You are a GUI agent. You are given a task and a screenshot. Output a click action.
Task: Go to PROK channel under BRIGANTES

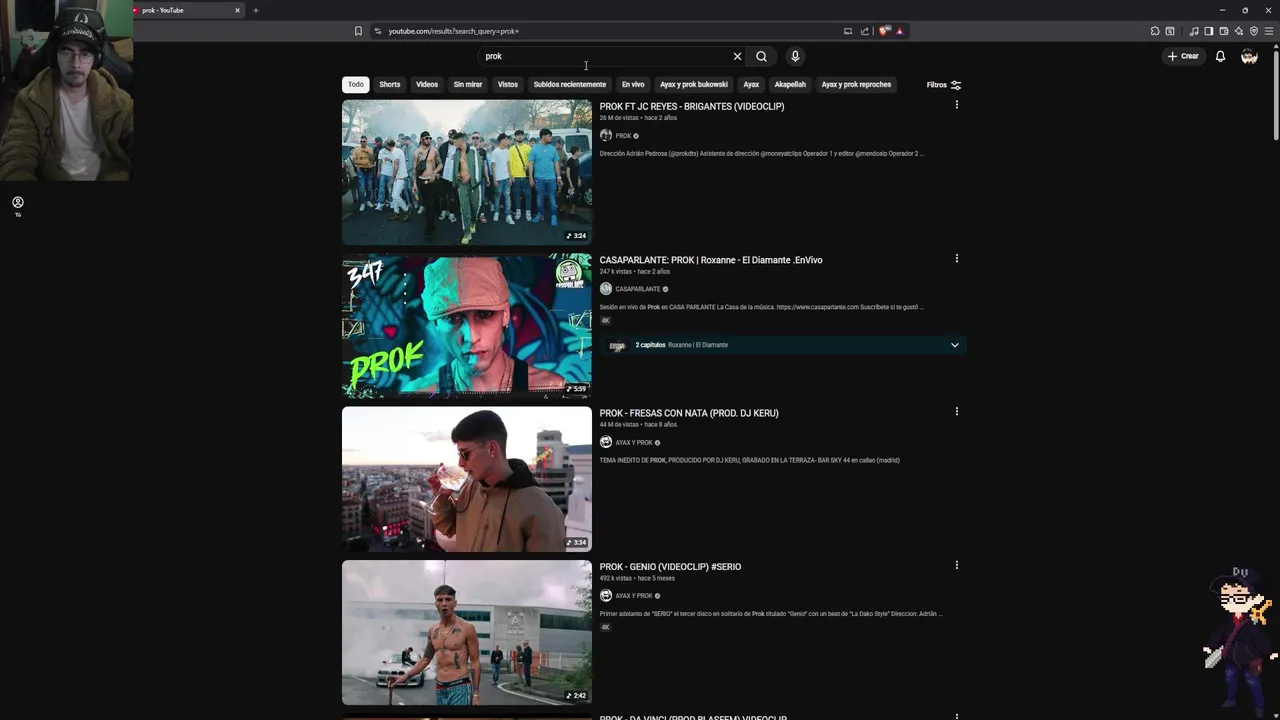click(x=624, y=136)
